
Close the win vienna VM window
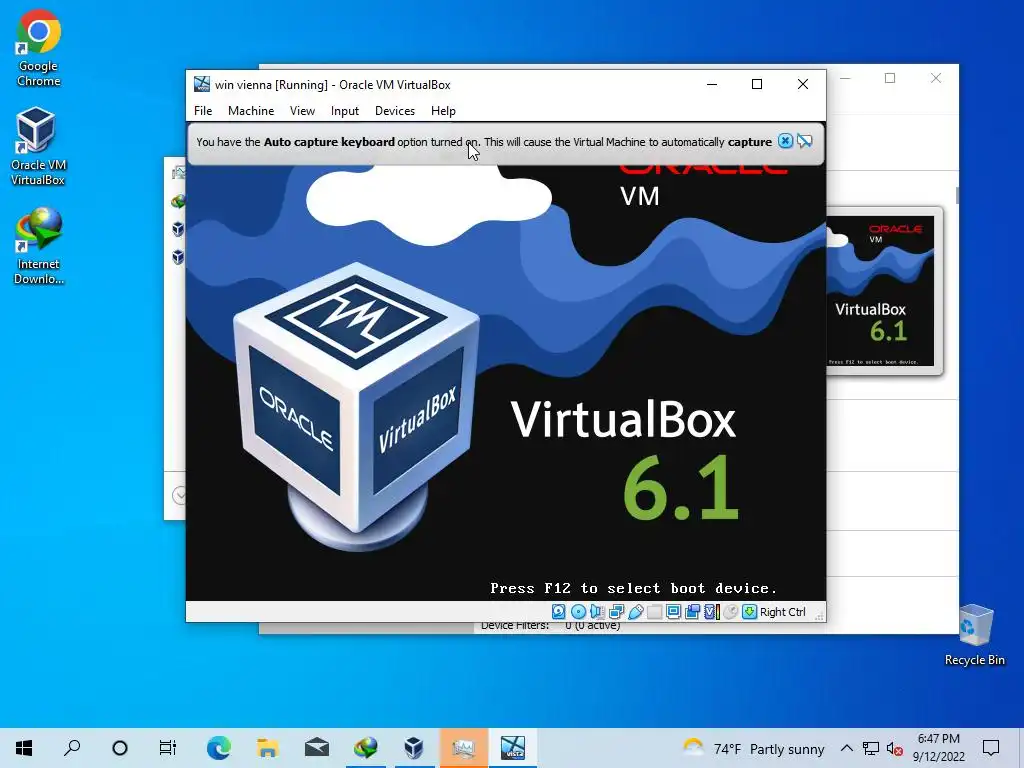pos(803,84)
